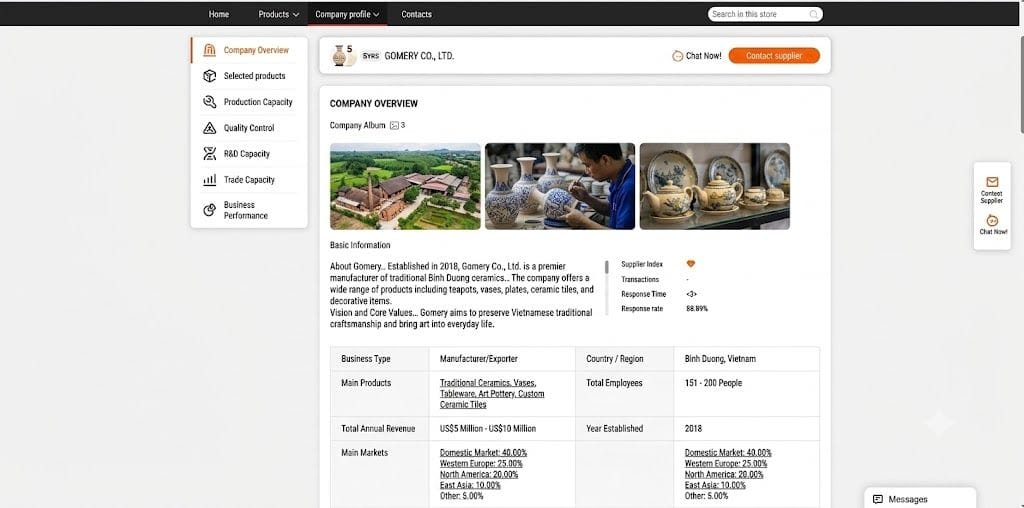Click the Basic Information description scrollbar
1024x508 pixels.
tap(607, 267)
